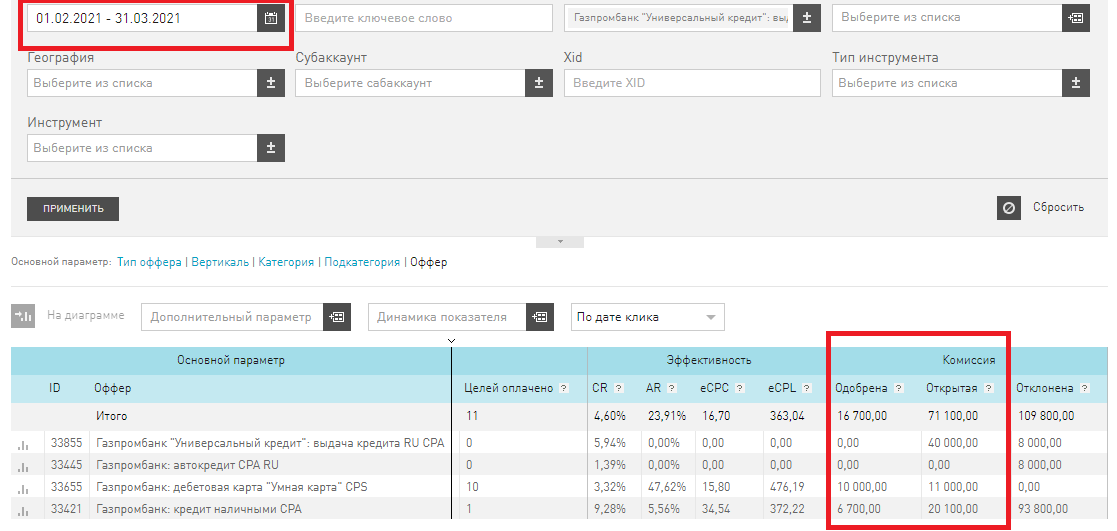Click plus-minus button for Инструмент field
Screen dimensions: 1117x531
coord(271,148)
